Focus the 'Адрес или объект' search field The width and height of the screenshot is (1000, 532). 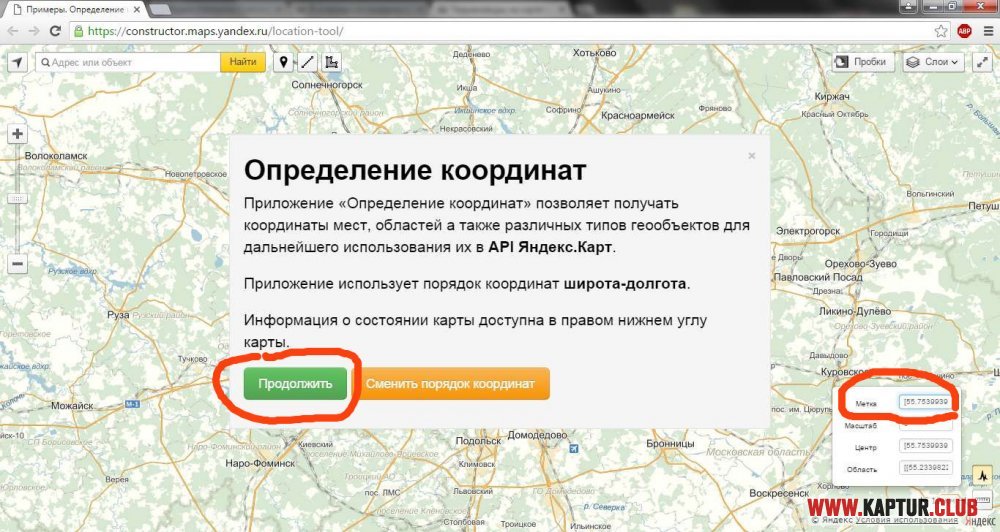[x=128, y=62]
